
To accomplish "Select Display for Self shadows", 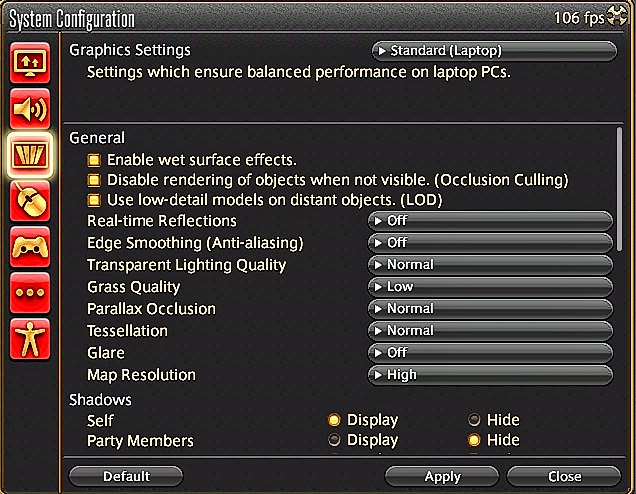I will pos(335,420).
